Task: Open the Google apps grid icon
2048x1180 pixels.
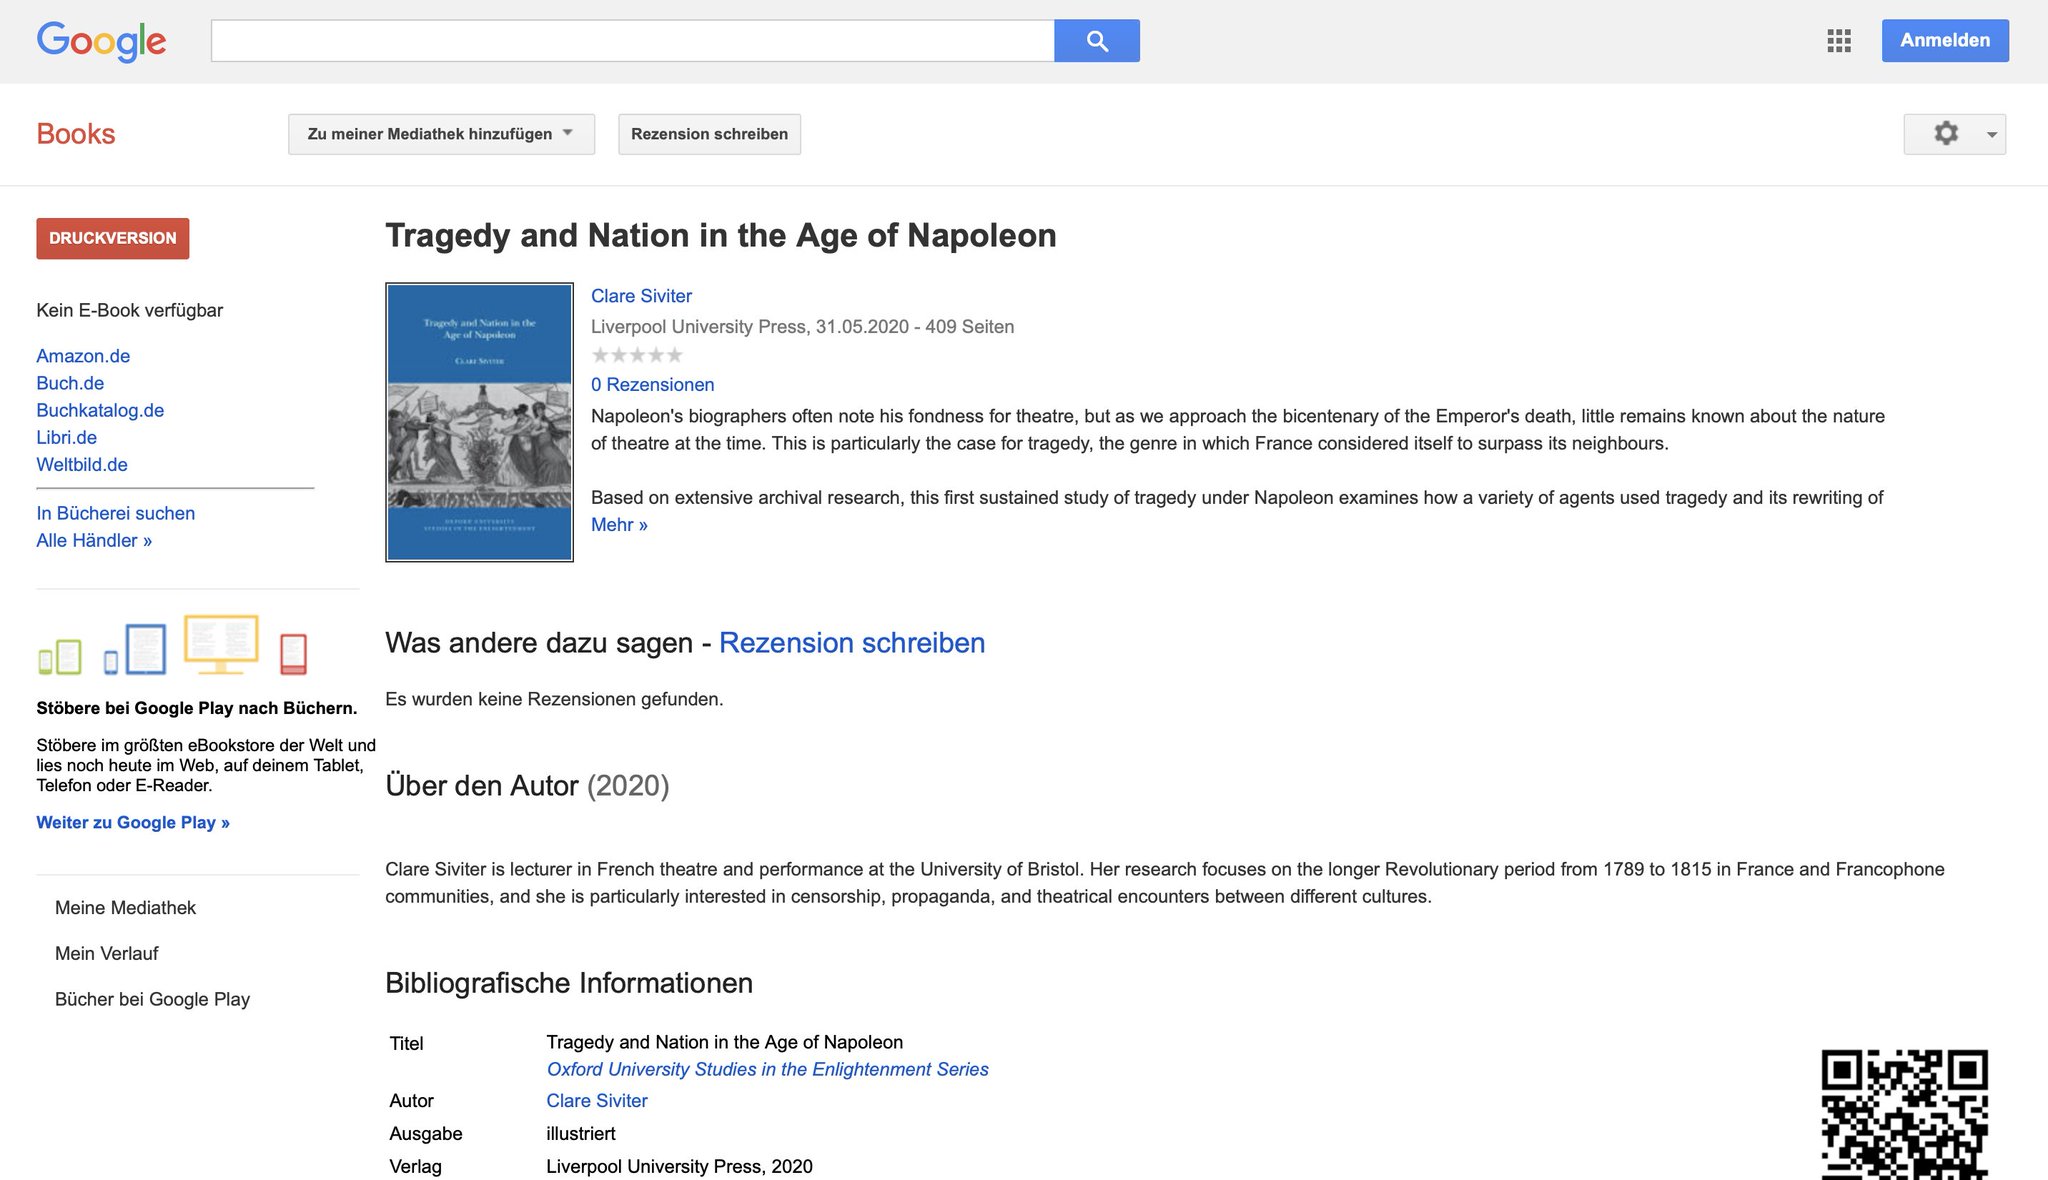Action: tap(1838, 41)
